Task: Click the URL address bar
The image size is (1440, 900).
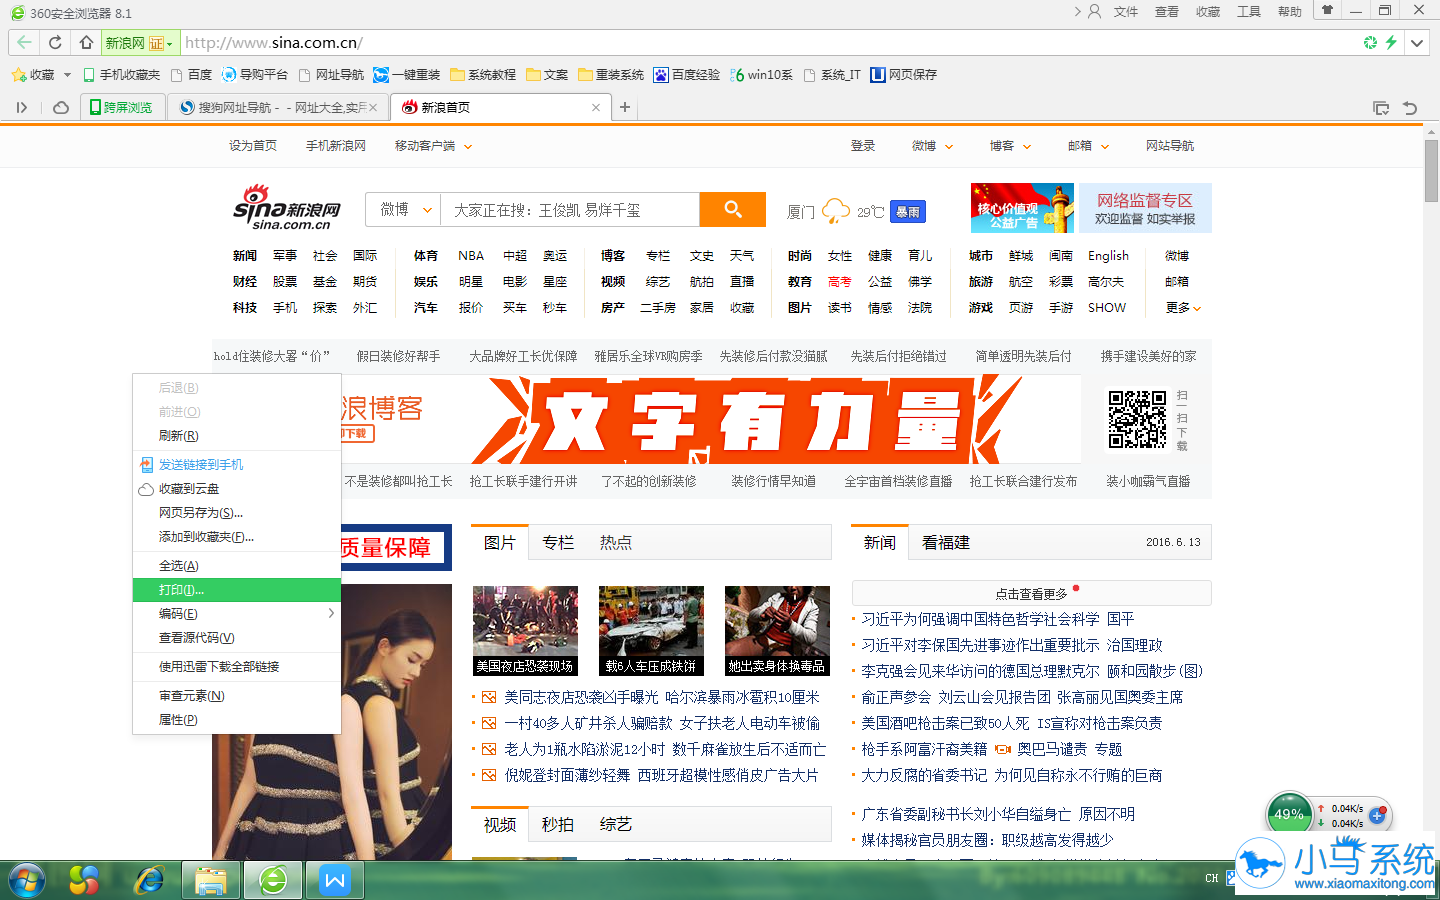Action: coord(770,43)
